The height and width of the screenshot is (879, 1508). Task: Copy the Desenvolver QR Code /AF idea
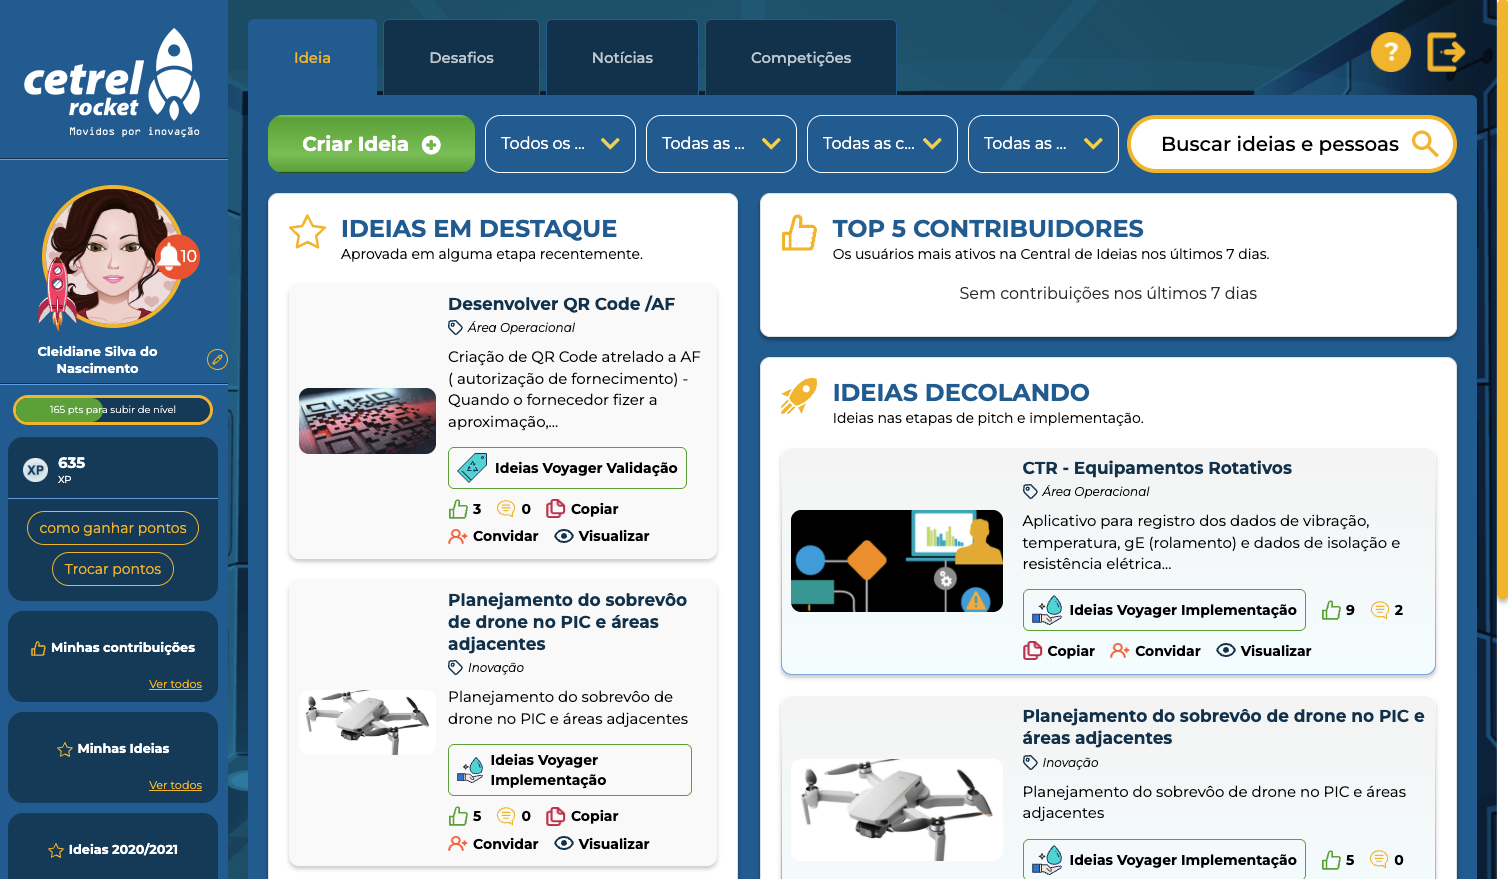pos(582,509)
